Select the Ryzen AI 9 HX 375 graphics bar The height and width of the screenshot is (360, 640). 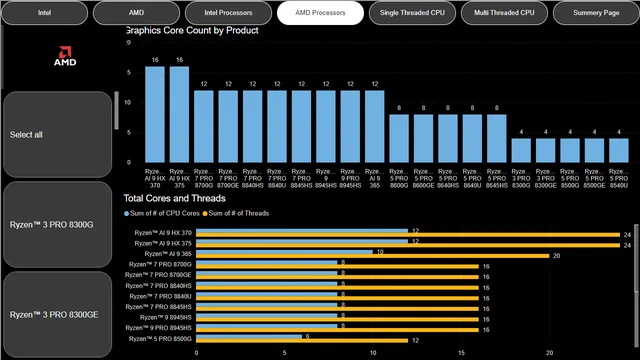click(179, 114)
